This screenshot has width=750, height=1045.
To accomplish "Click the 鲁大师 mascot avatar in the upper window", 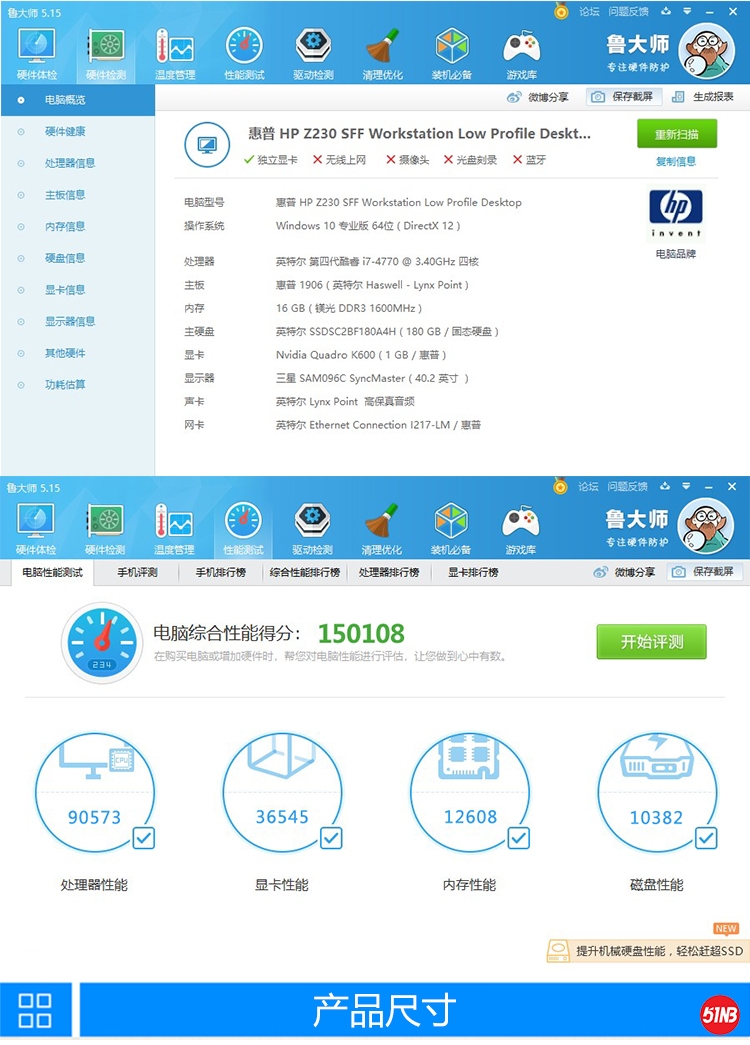I will [707, 51].
